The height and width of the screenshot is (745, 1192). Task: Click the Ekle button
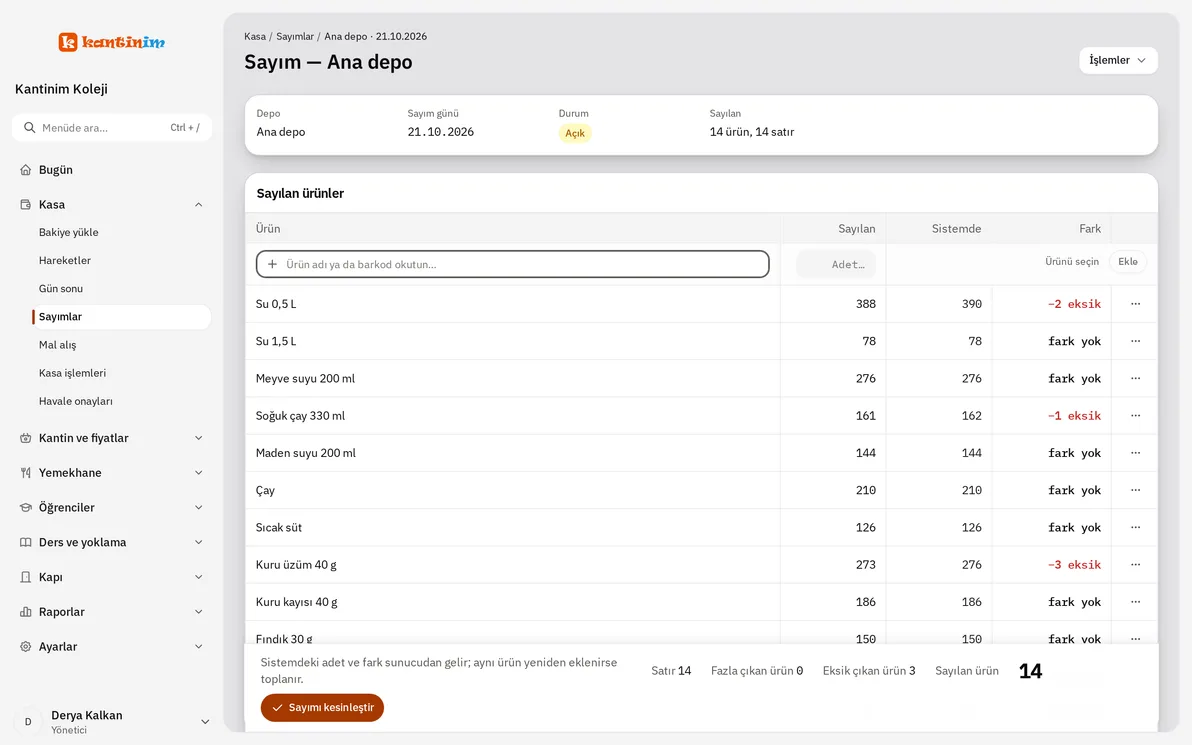tap(1128, 262)
